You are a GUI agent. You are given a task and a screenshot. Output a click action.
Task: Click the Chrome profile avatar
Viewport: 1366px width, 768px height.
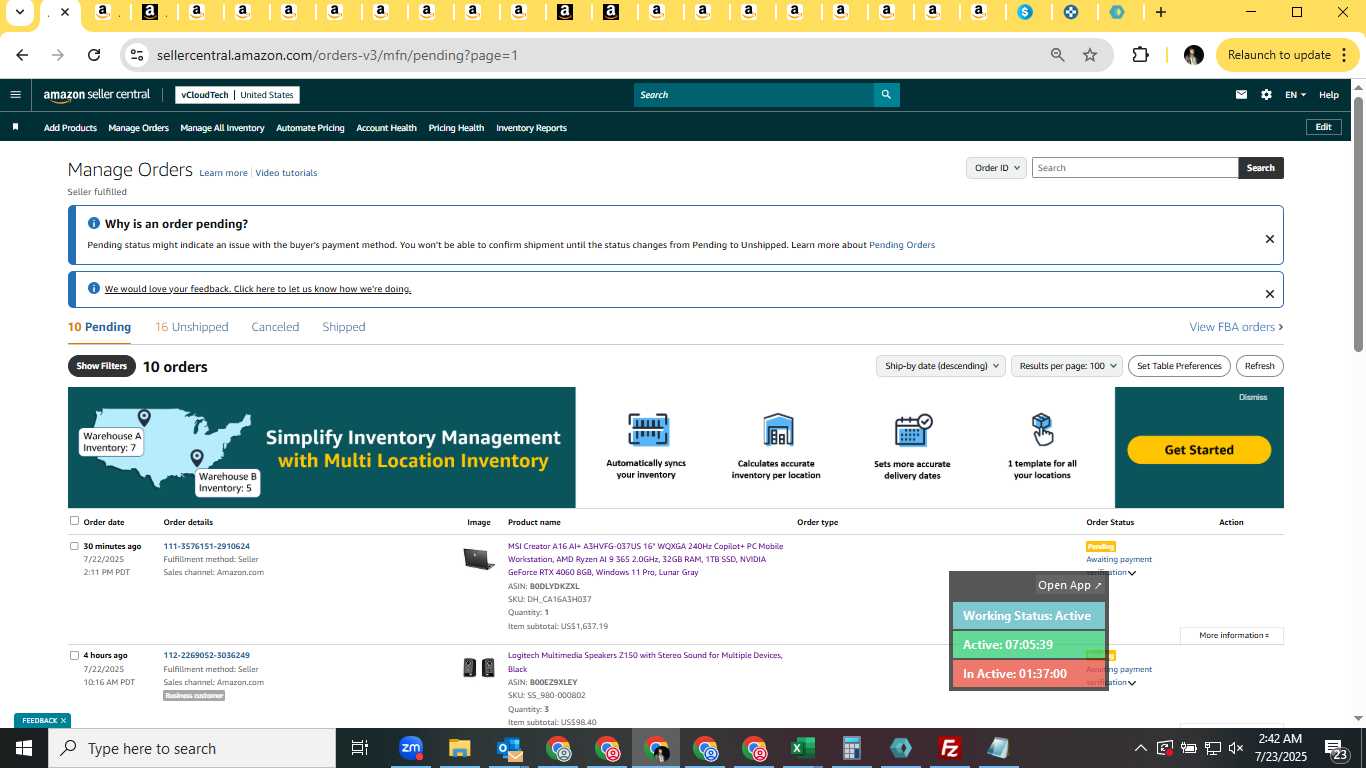pos(1193,55)
